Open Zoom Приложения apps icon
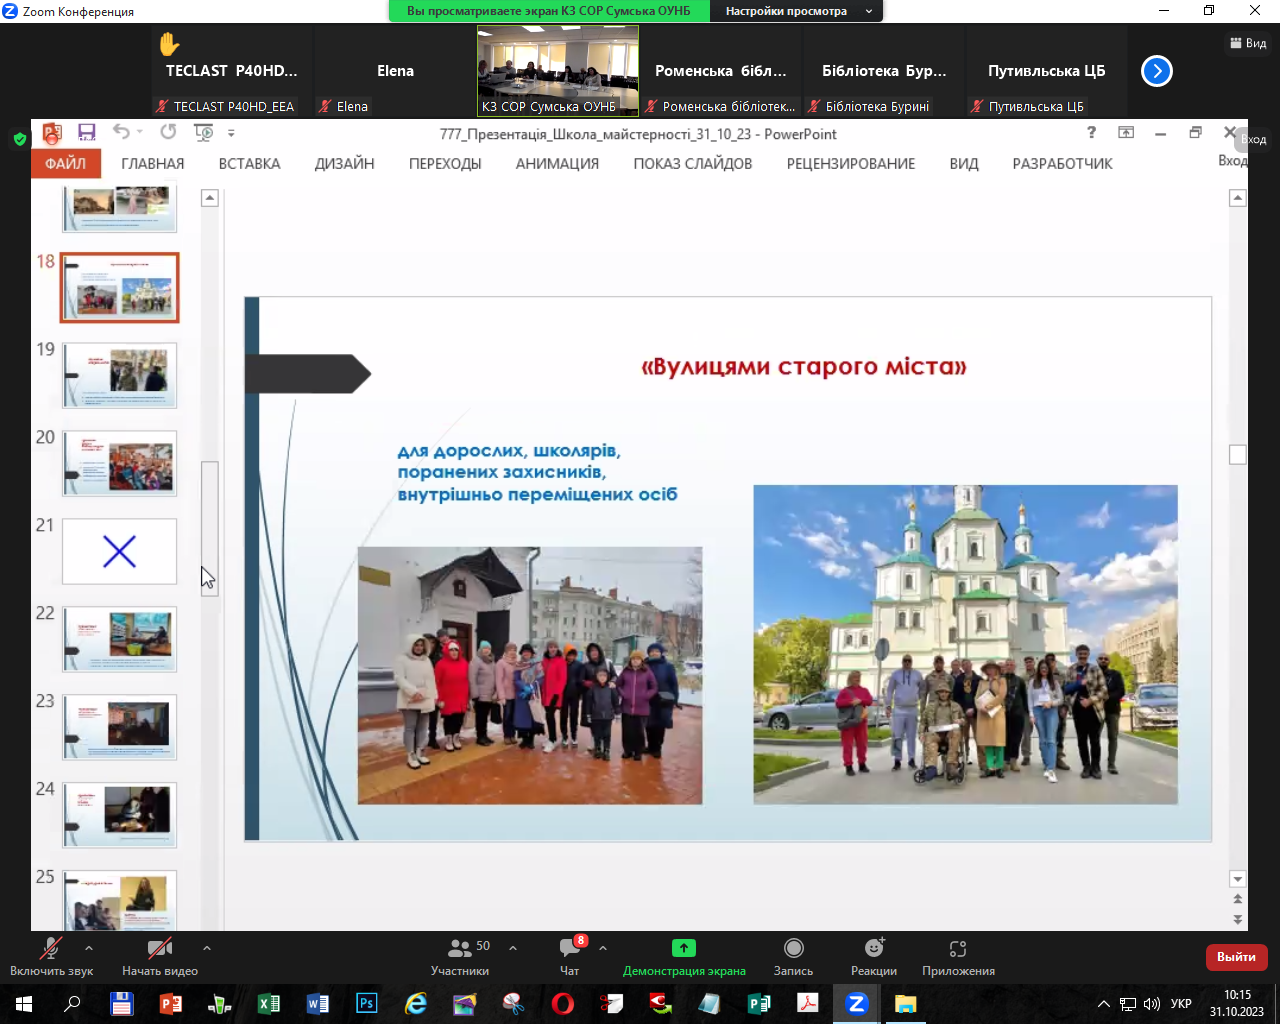Screen dimensions: 1280x1024 [958, 948]
